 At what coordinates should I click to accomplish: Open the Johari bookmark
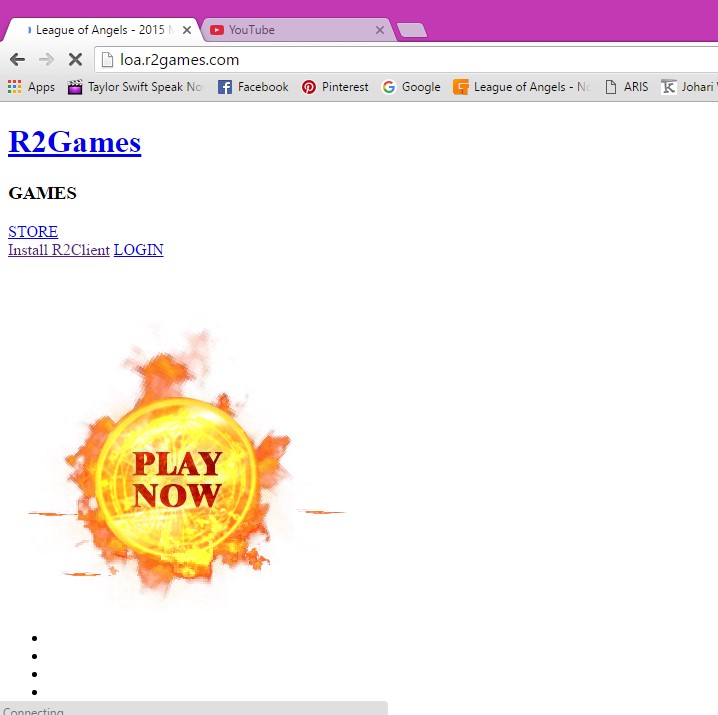[689, 87]
